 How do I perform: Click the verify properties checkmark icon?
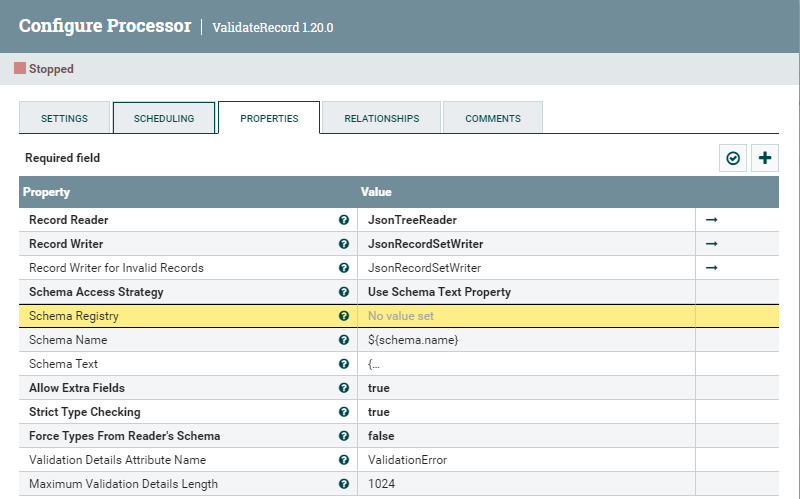point(734,158)
